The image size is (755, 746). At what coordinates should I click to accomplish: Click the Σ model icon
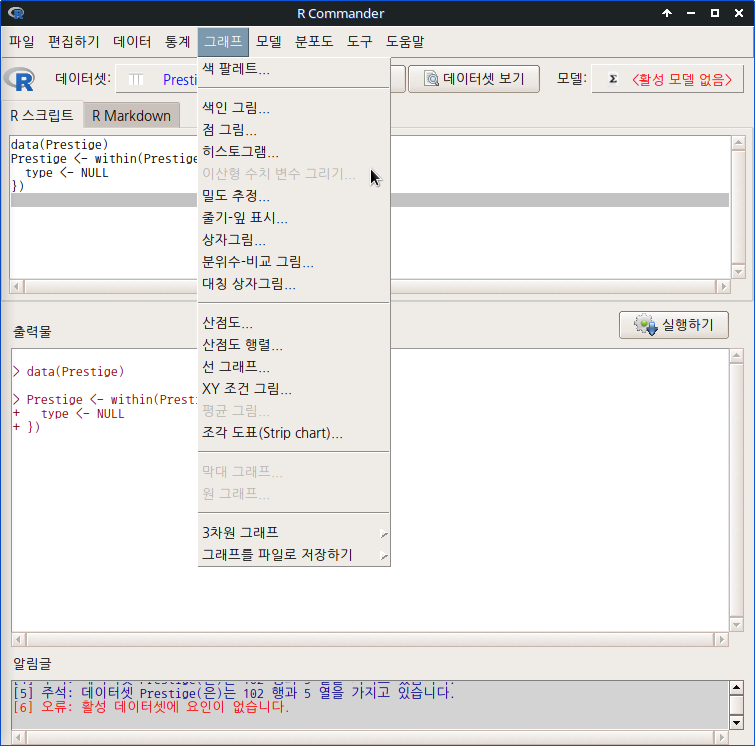coord(613,79)
